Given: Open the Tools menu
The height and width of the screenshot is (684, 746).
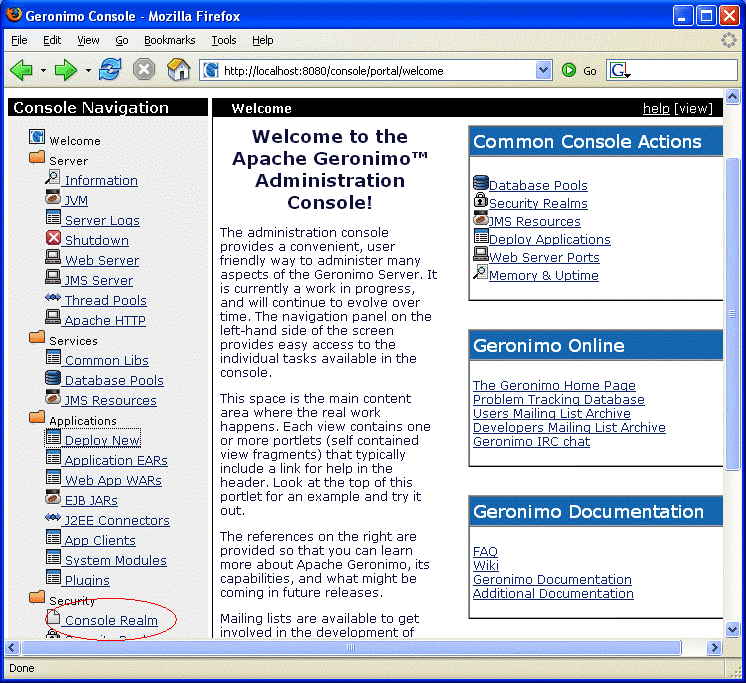Looking at the screenshot, I should 224,40.
